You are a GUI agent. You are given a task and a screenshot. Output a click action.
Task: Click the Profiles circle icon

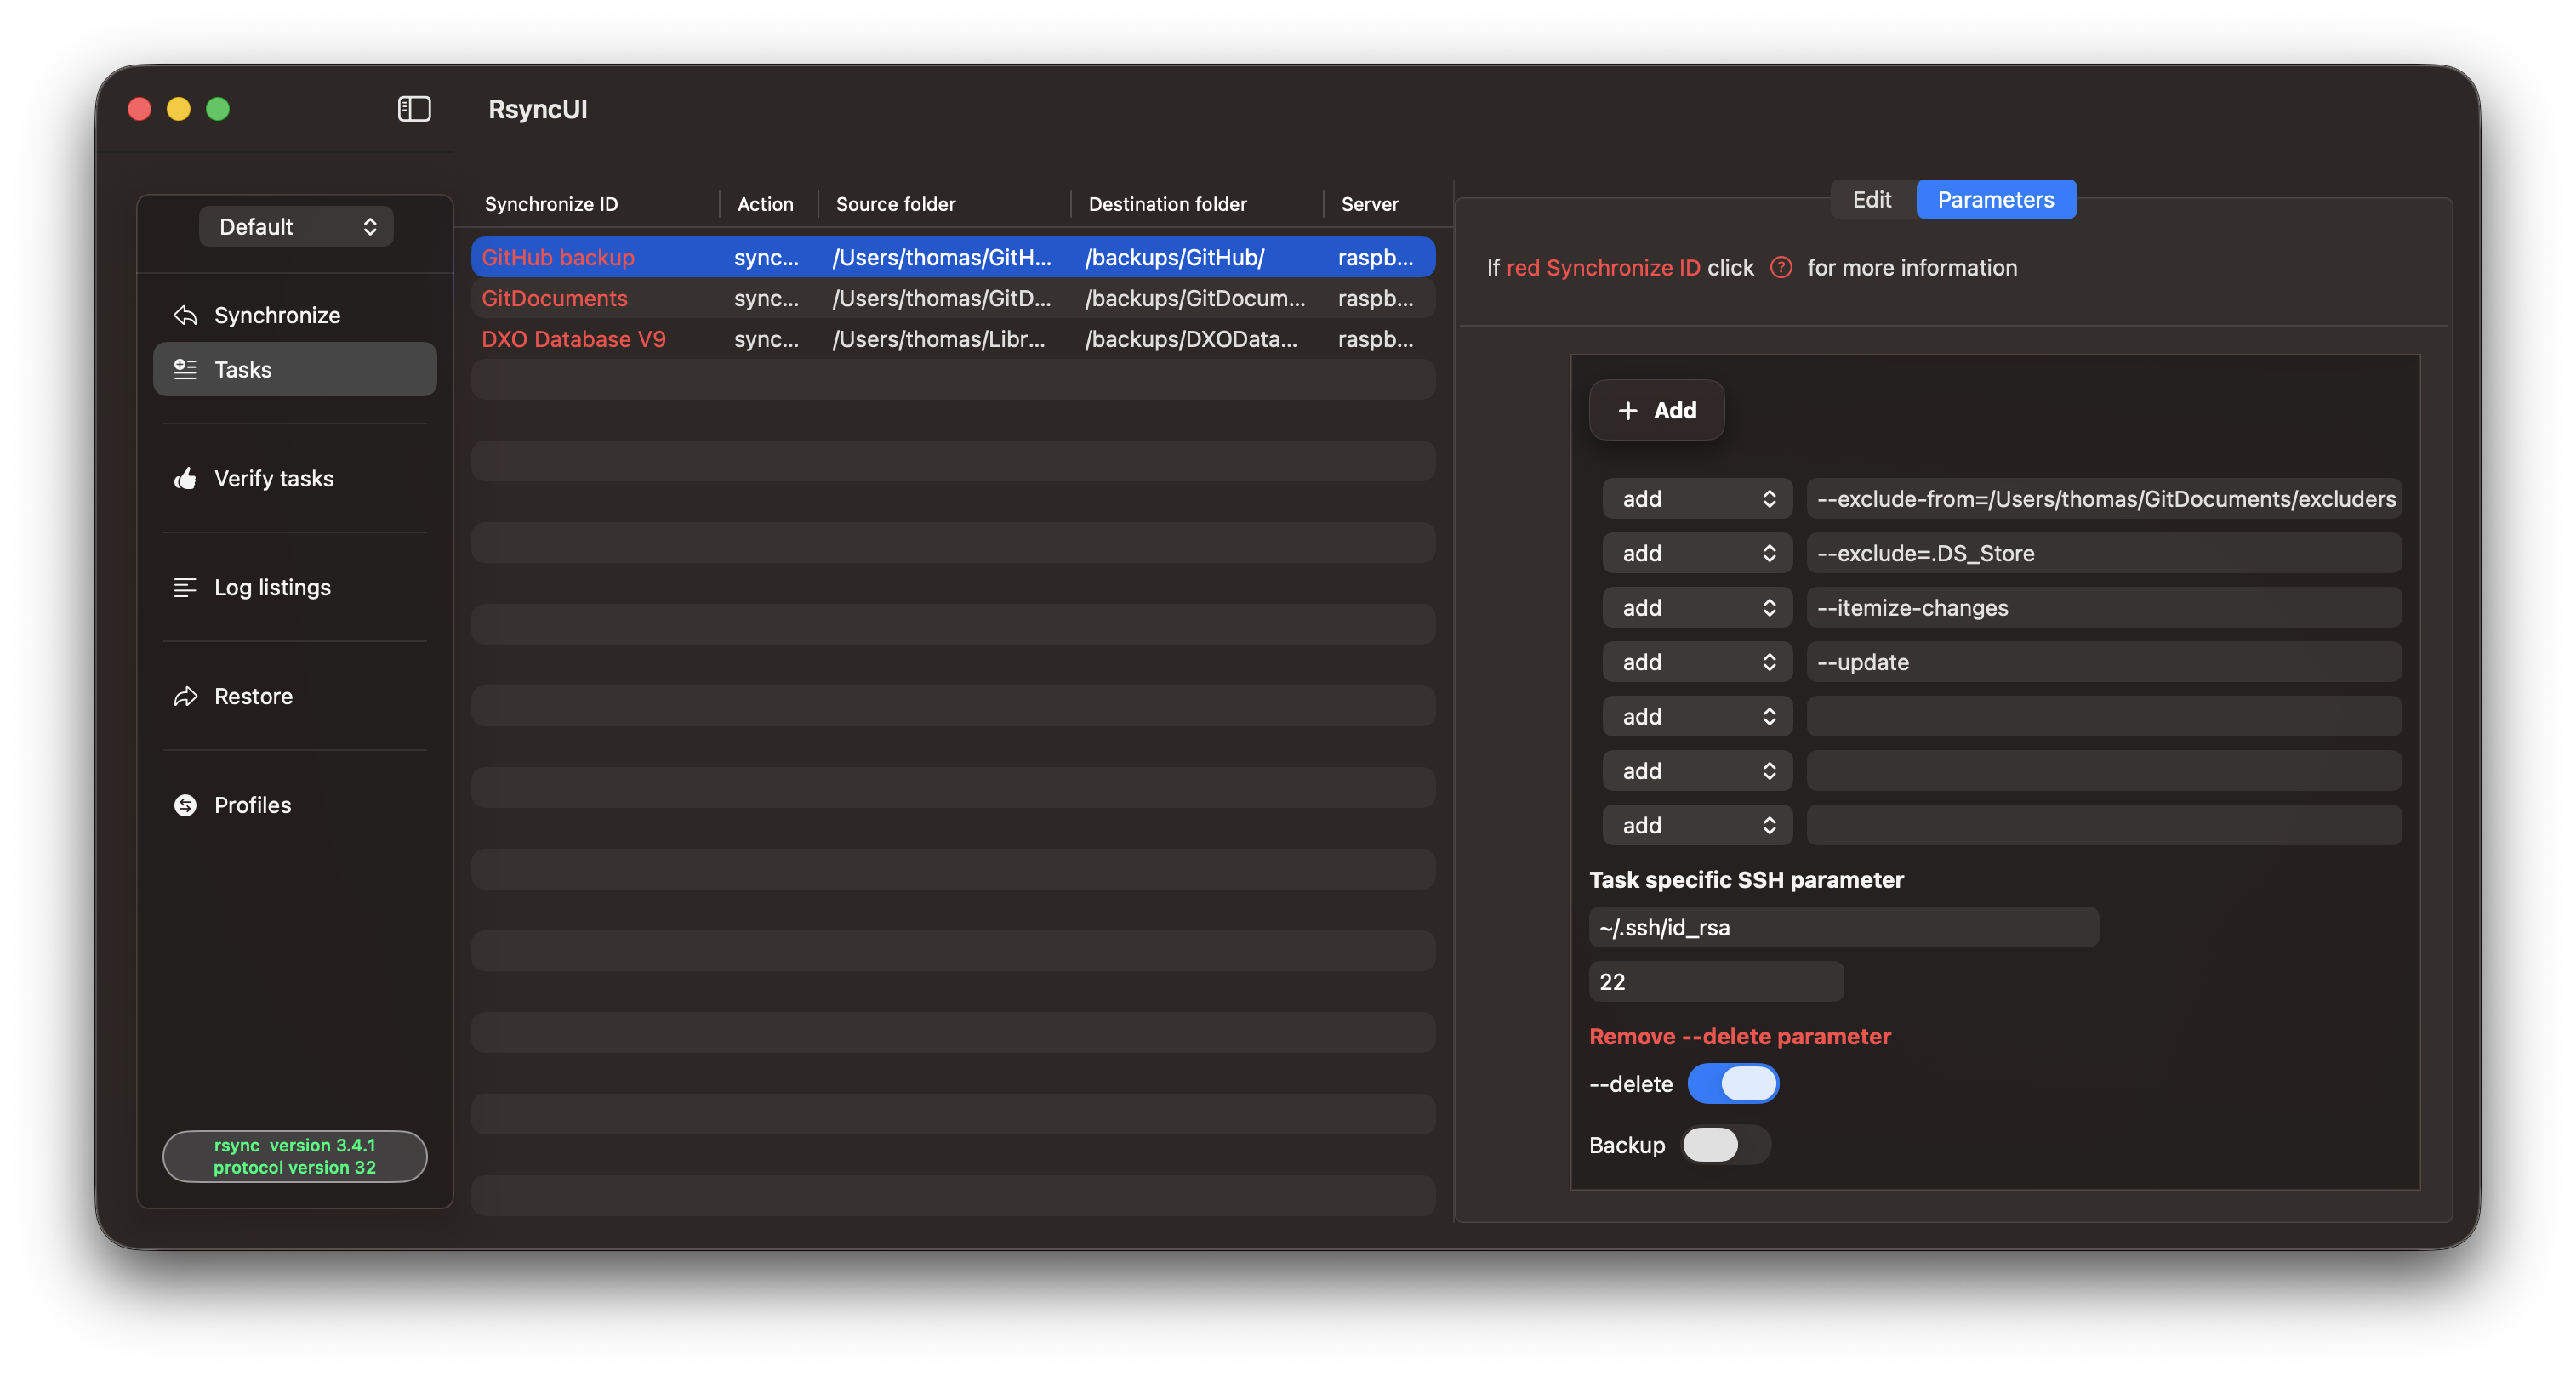[185, 805]
